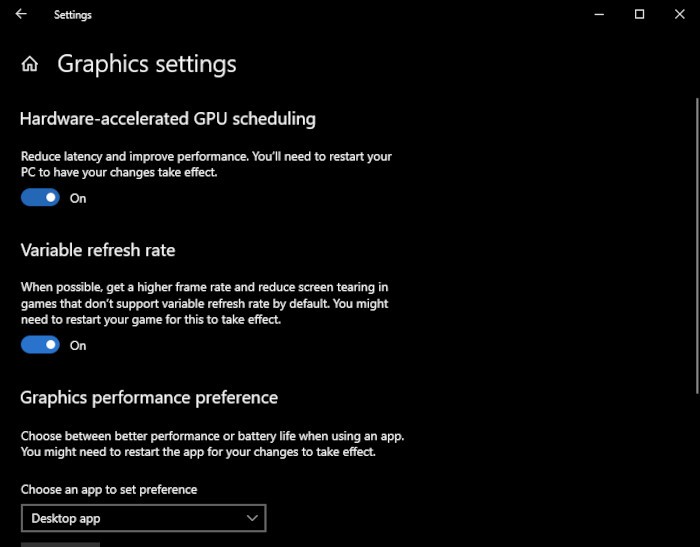Click the Settings window title text

(x=73, y=15)
